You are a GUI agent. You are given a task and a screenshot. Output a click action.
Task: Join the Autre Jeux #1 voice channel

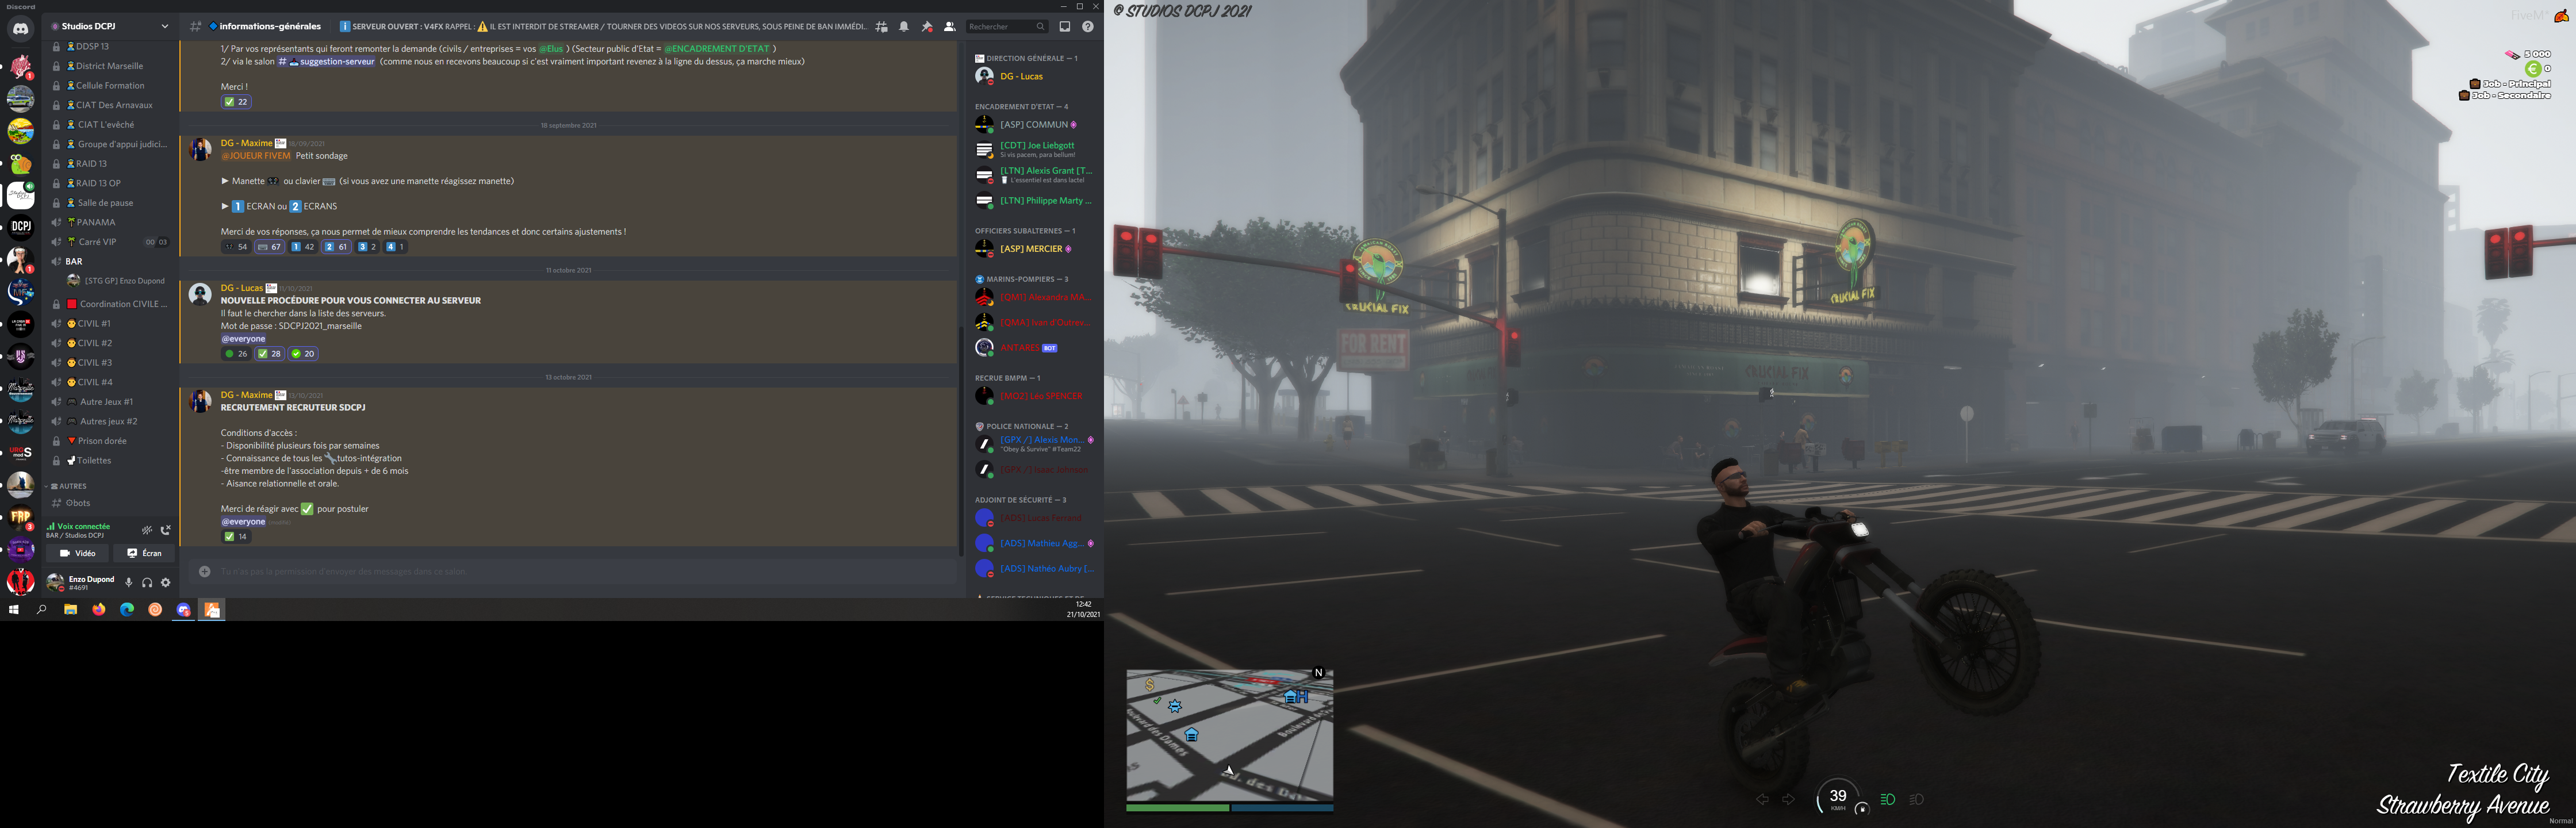coord(110,402)
